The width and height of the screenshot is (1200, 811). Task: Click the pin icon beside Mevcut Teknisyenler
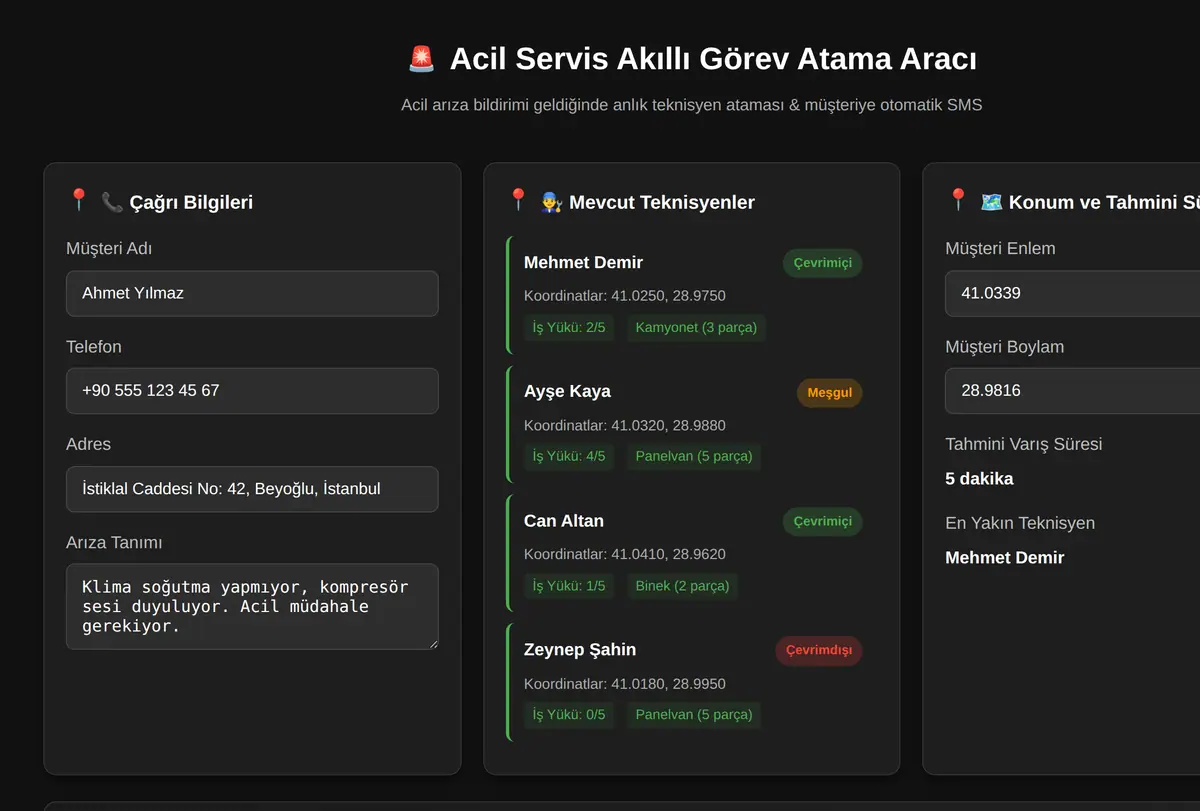click(x=518, y=201)
